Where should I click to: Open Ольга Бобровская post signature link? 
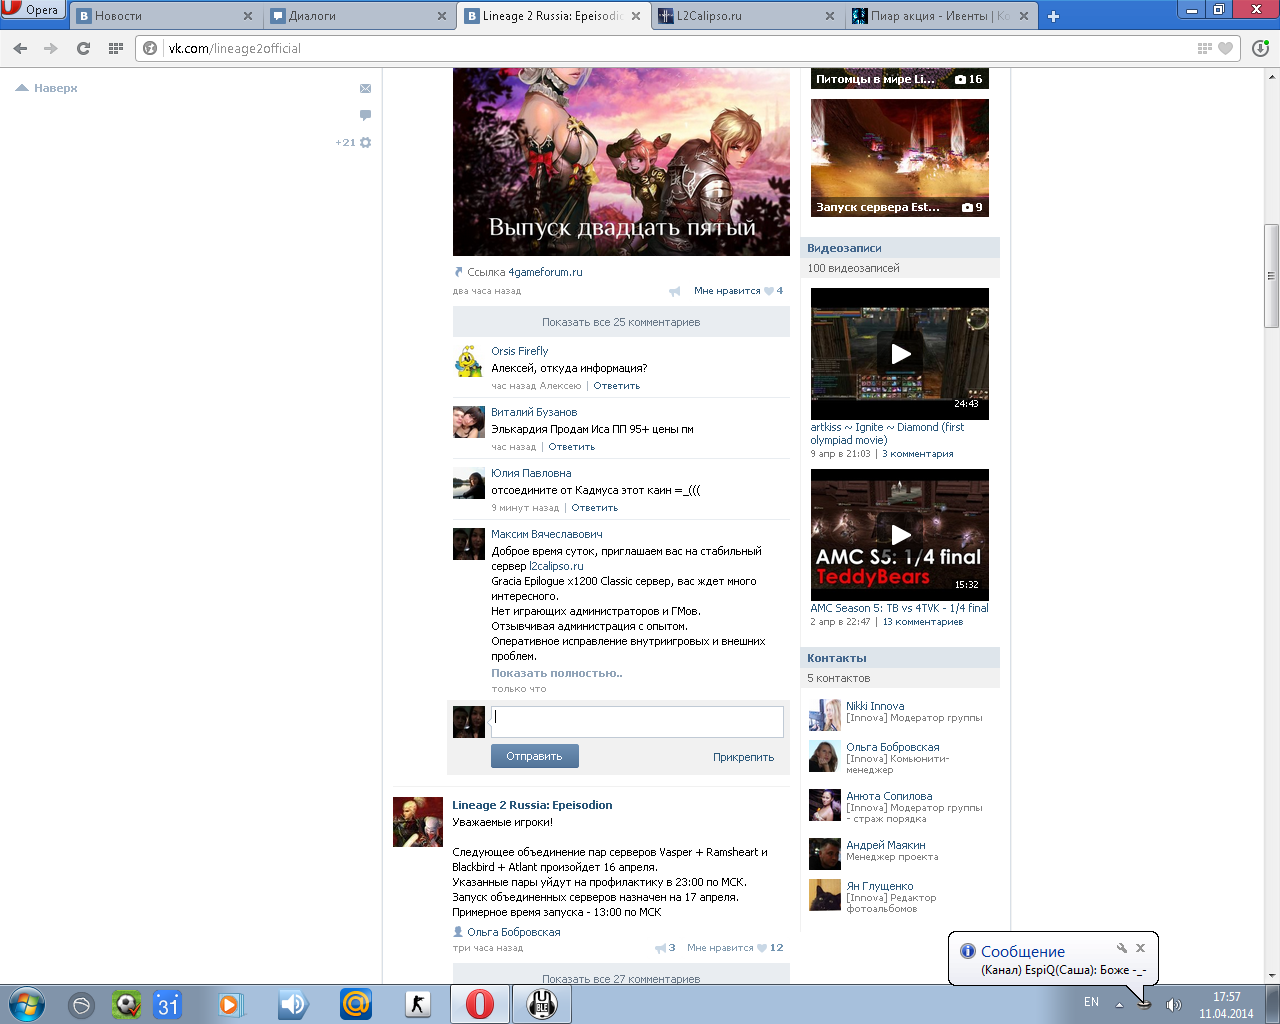(513, 932)
